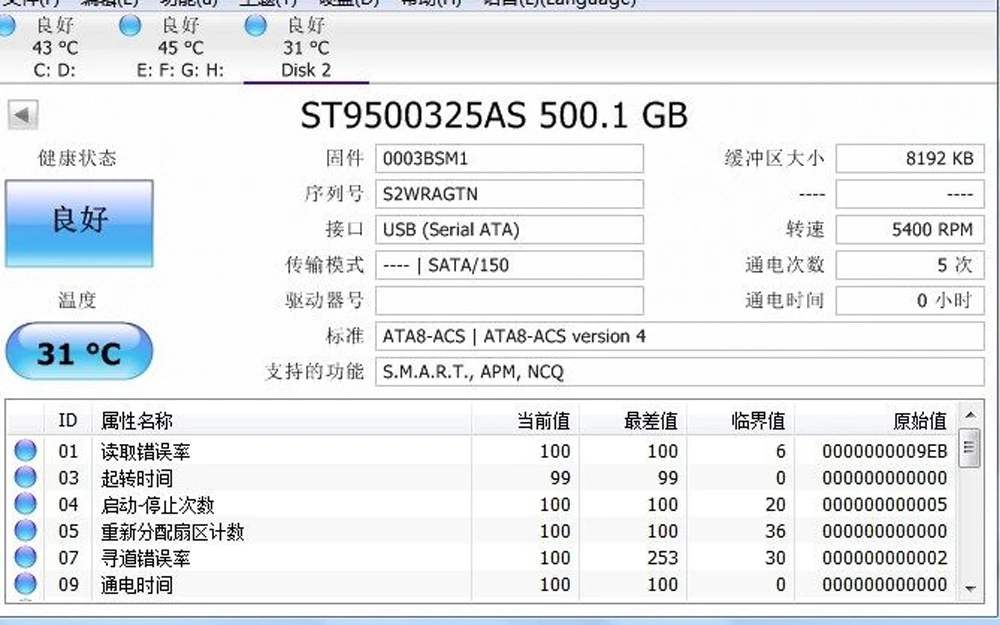Click threshold value 36 in row 05
Viewport: 1000px width, 625px height.
775,531
